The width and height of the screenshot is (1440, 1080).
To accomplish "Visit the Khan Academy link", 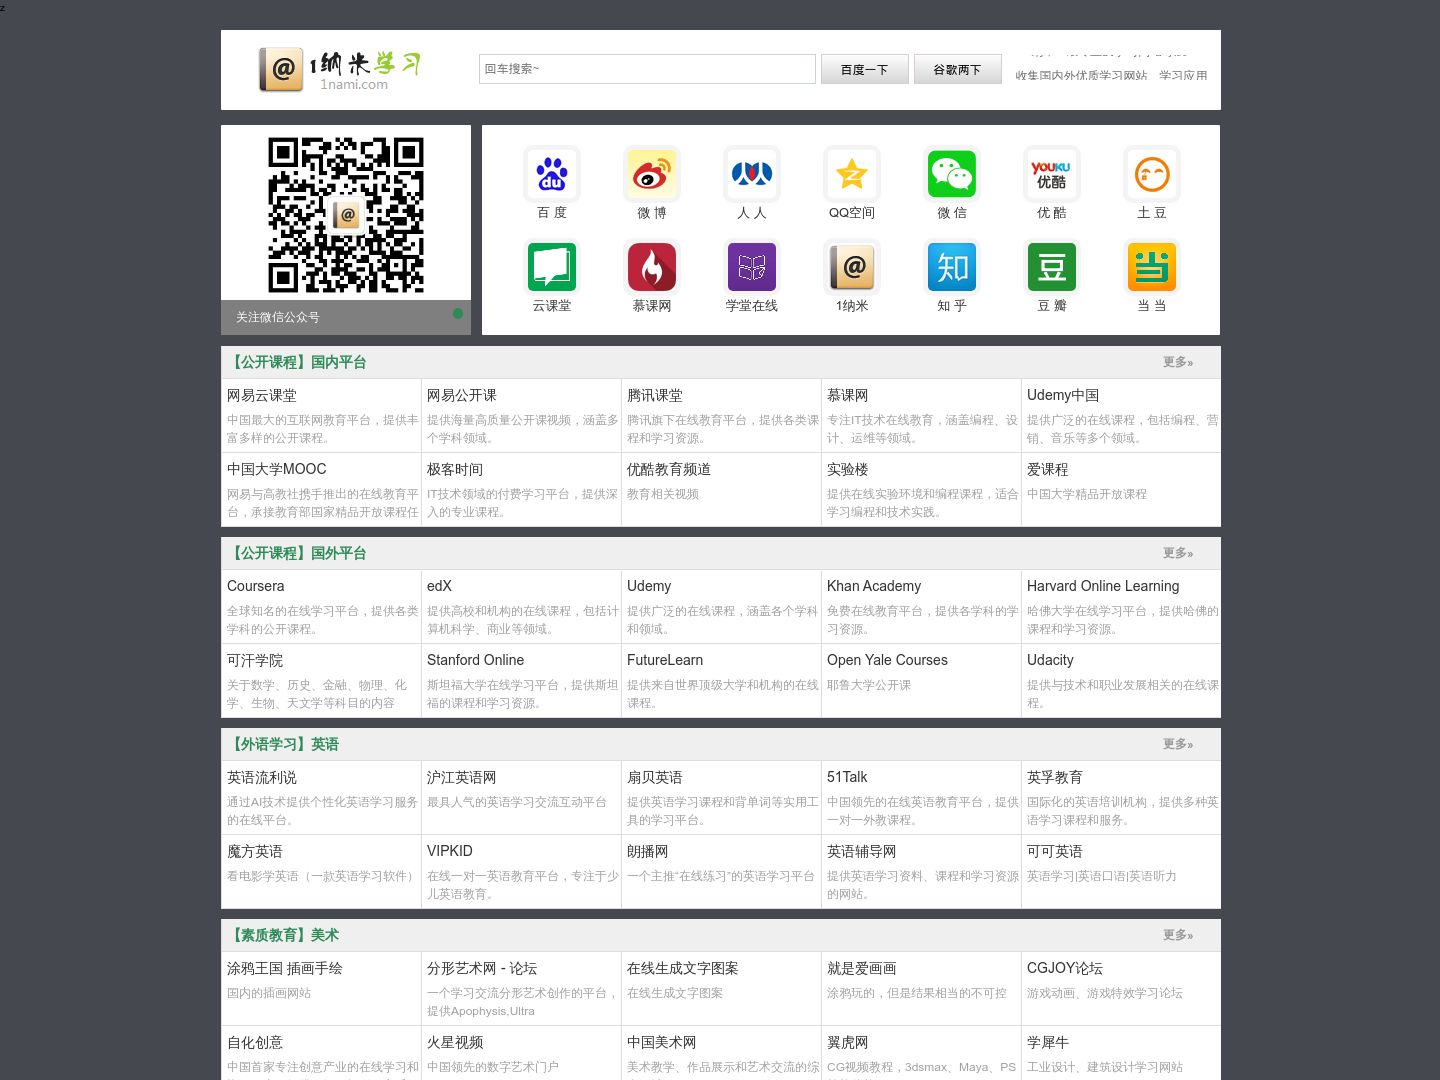I will click(874, 586).
